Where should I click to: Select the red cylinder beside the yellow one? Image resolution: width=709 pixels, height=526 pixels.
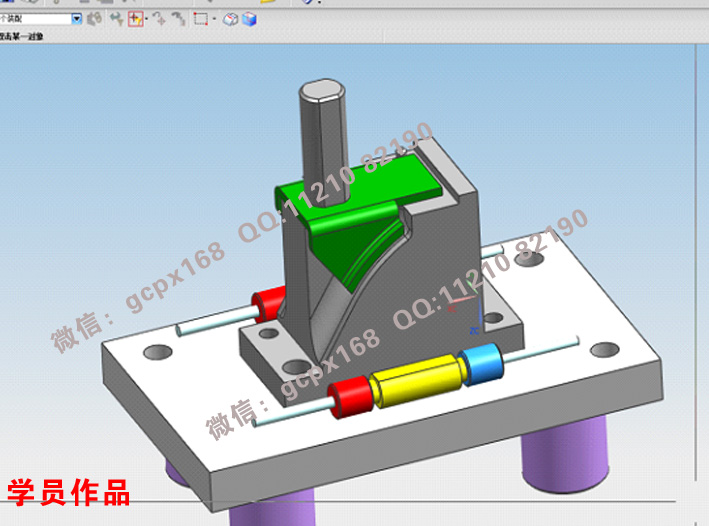point(351,396)
